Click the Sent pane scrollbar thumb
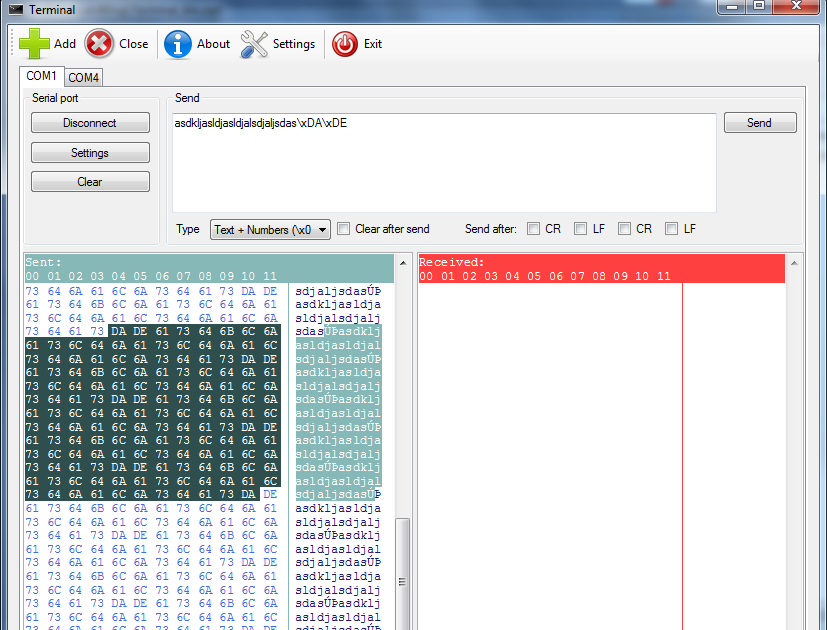This screenshot has height=630, width=827. [x=402, y=574]
